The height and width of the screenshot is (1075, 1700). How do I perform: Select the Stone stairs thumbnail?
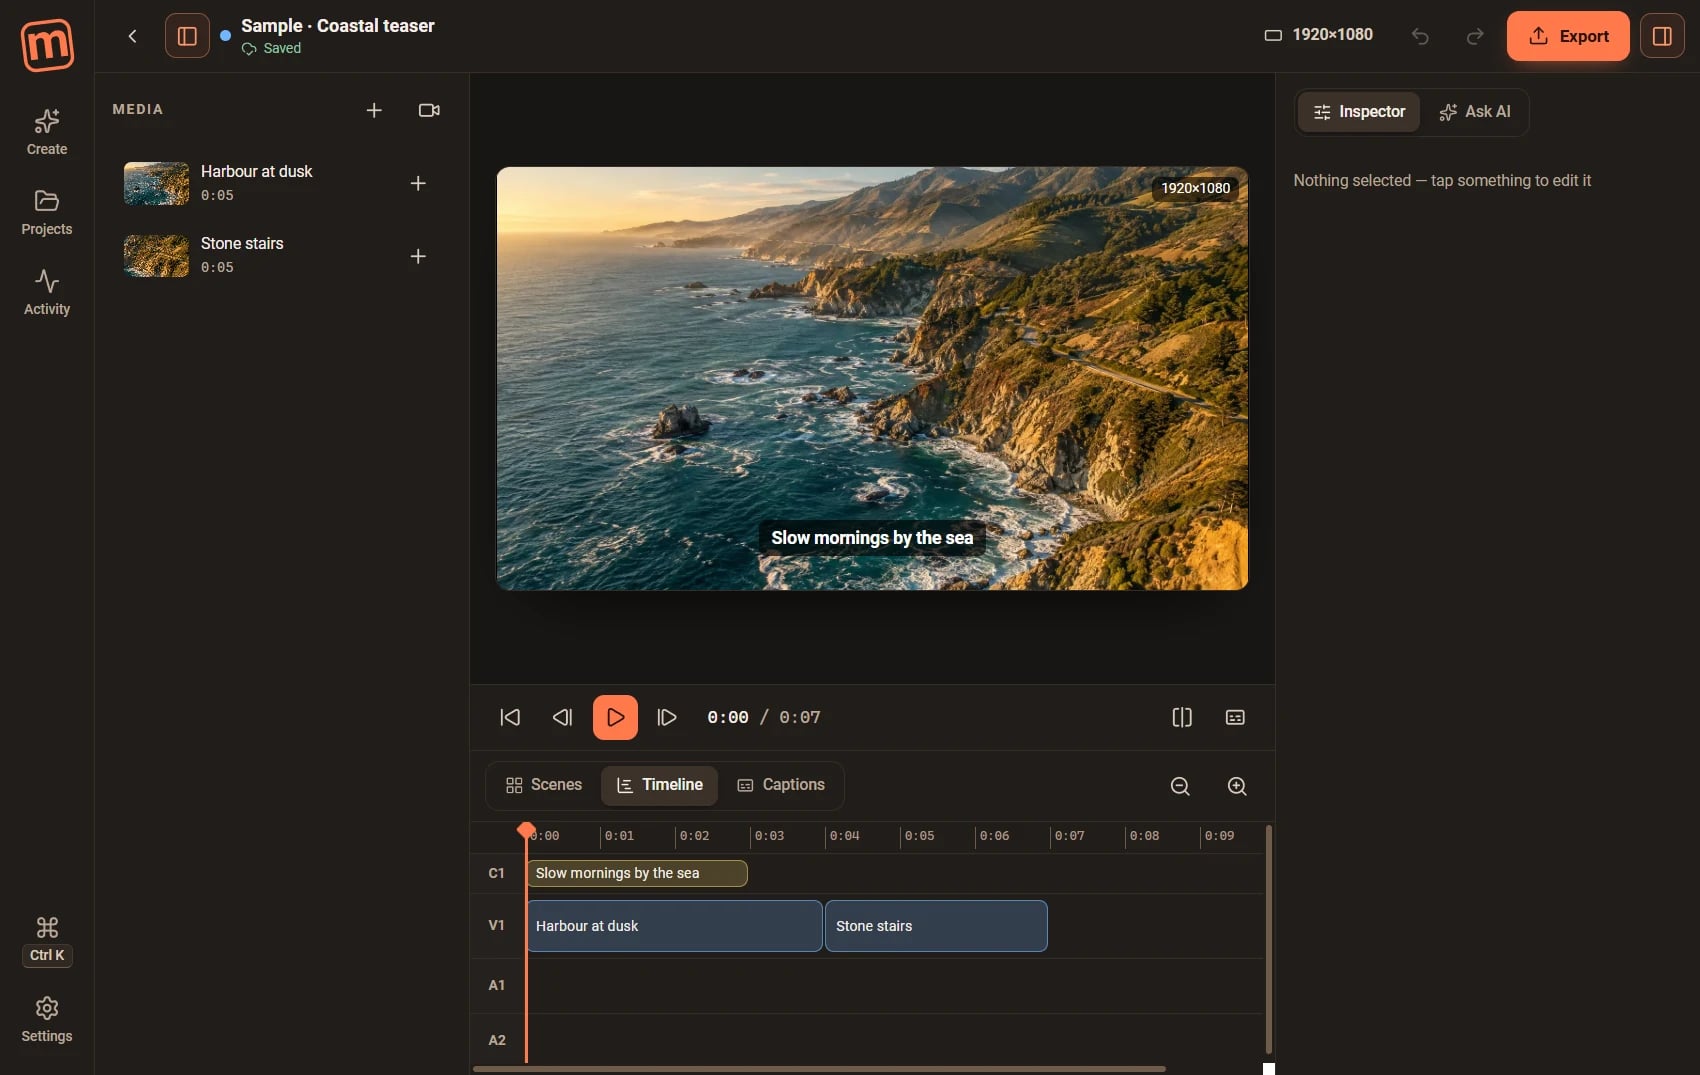coord(156,256)
